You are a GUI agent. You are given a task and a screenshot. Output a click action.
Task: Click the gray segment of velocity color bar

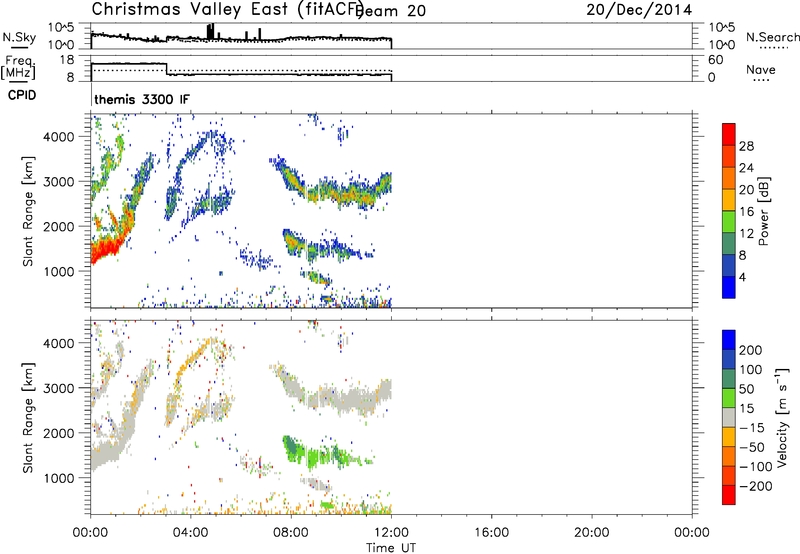coord(729,418)
